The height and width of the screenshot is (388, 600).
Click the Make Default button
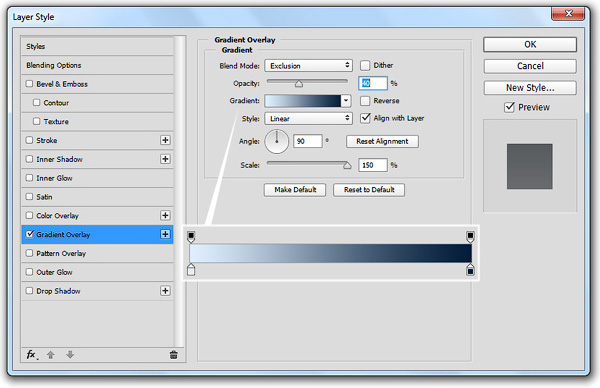(x=295, y=190)
